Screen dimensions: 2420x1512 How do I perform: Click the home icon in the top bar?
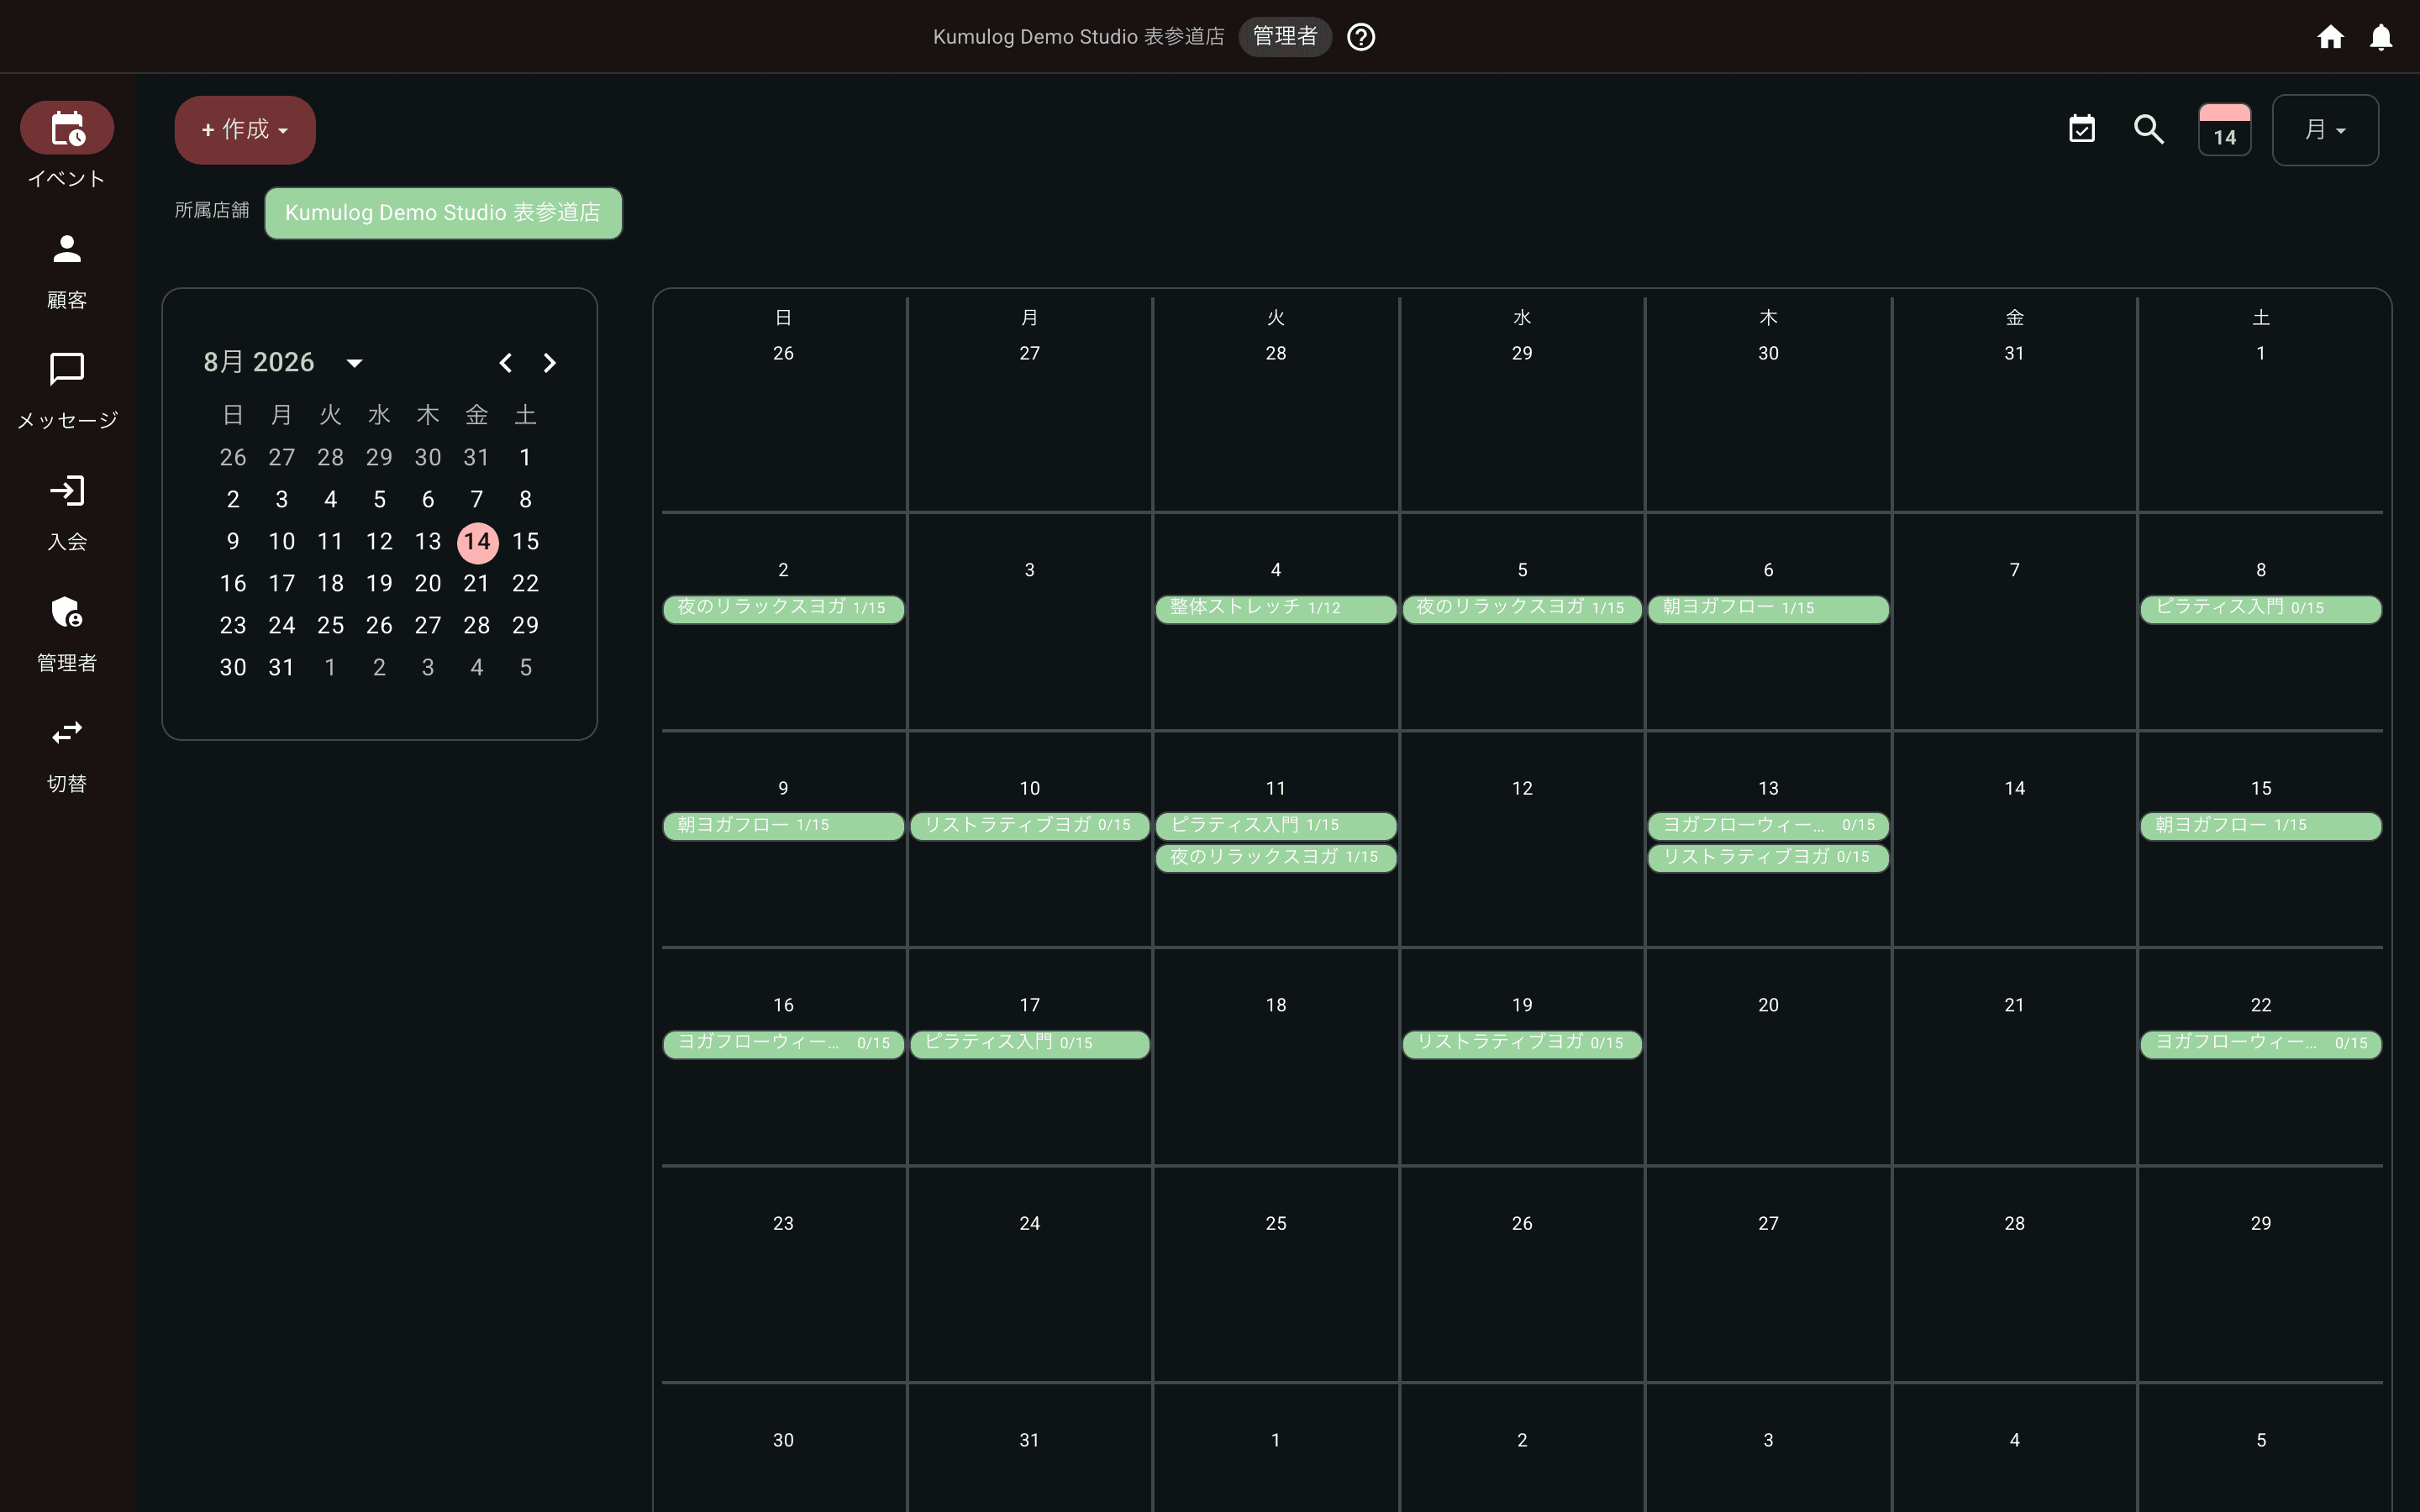pos(2330,37)
